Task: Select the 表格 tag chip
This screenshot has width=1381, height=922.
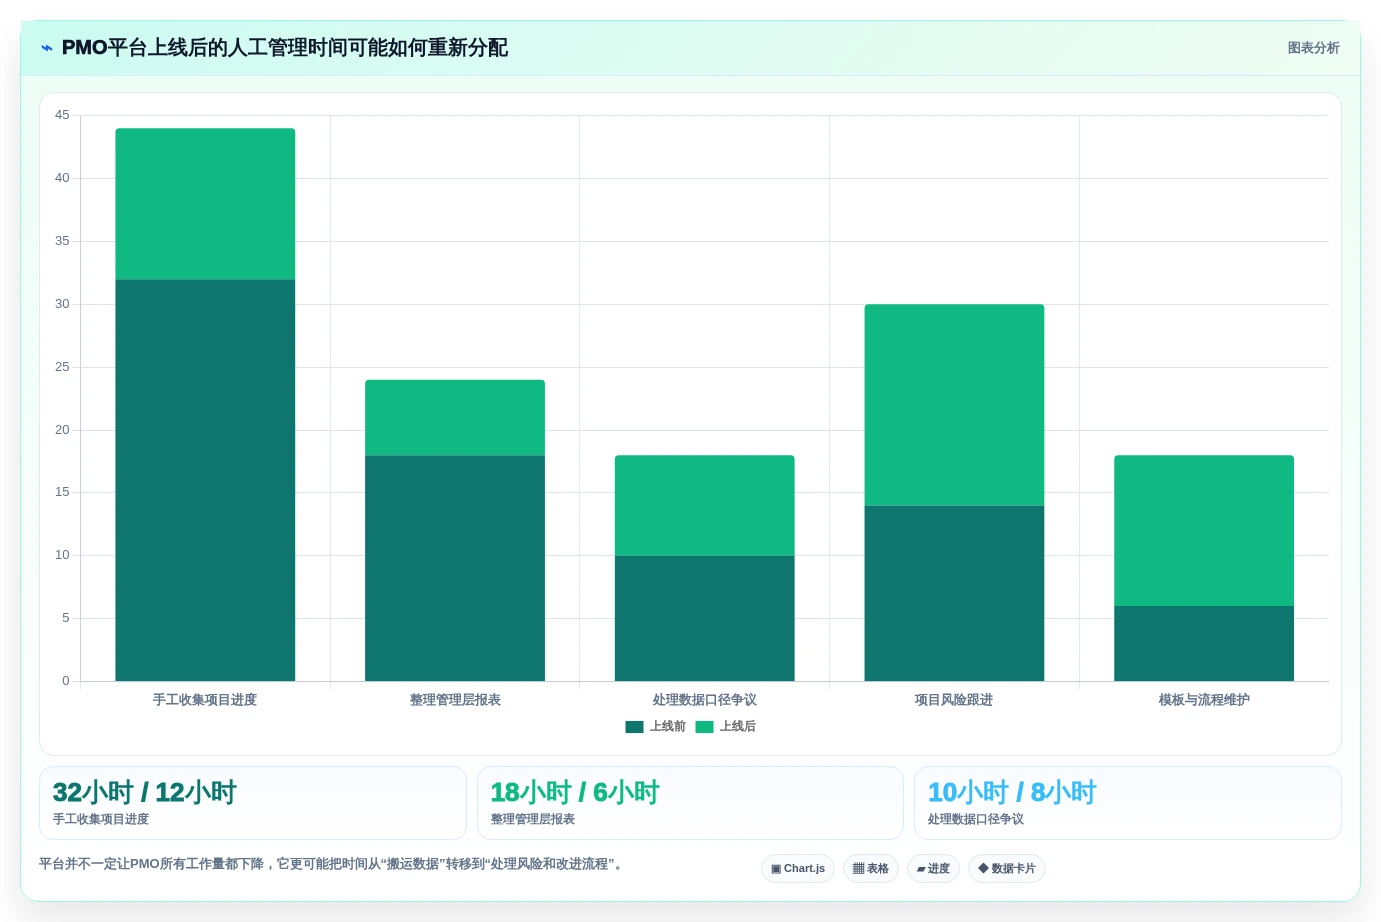Action: click(x=871, y=869)
